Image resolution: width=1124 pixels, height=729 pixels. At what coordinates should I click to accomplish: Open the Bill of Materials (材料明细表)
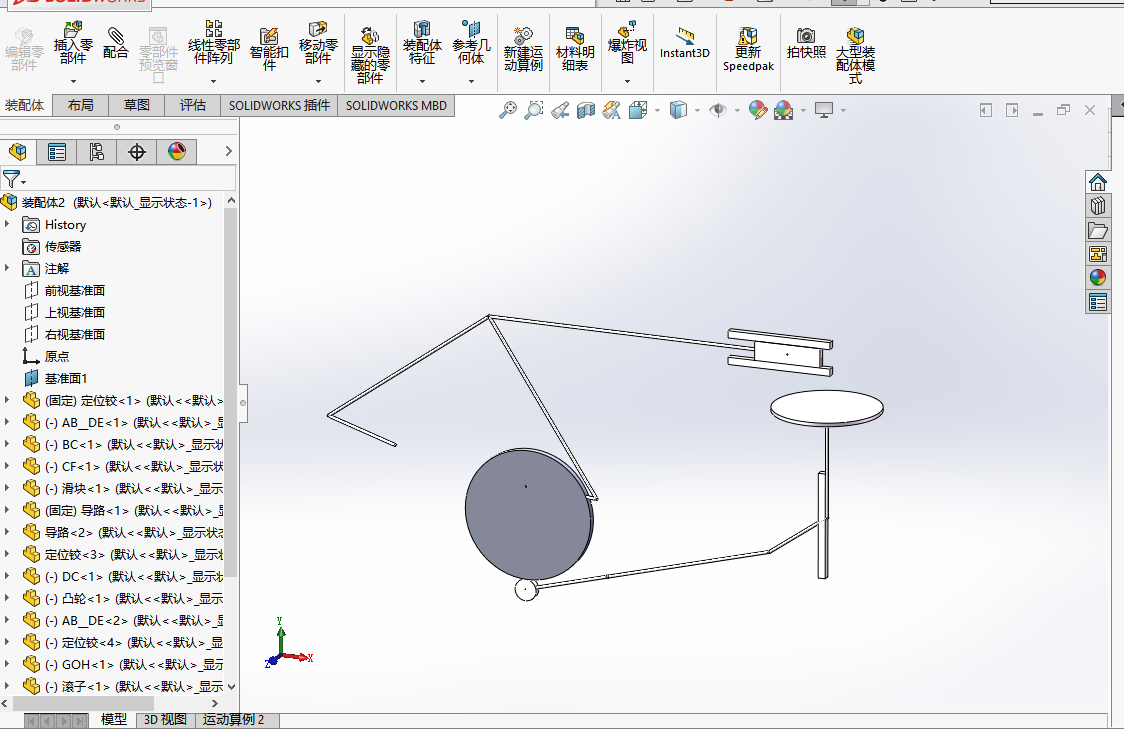pos(575,49)
